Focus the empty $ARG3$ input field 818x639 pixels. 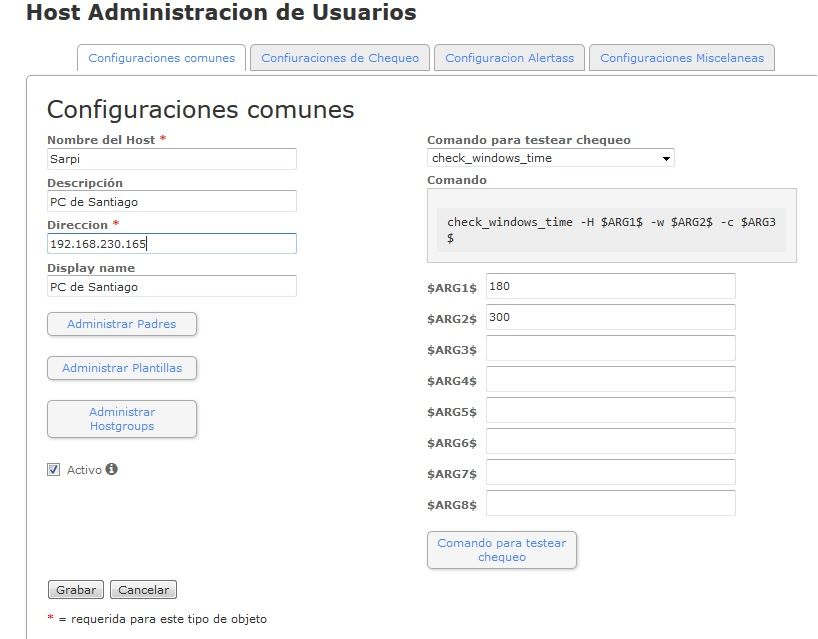click(x=610, y=348)
